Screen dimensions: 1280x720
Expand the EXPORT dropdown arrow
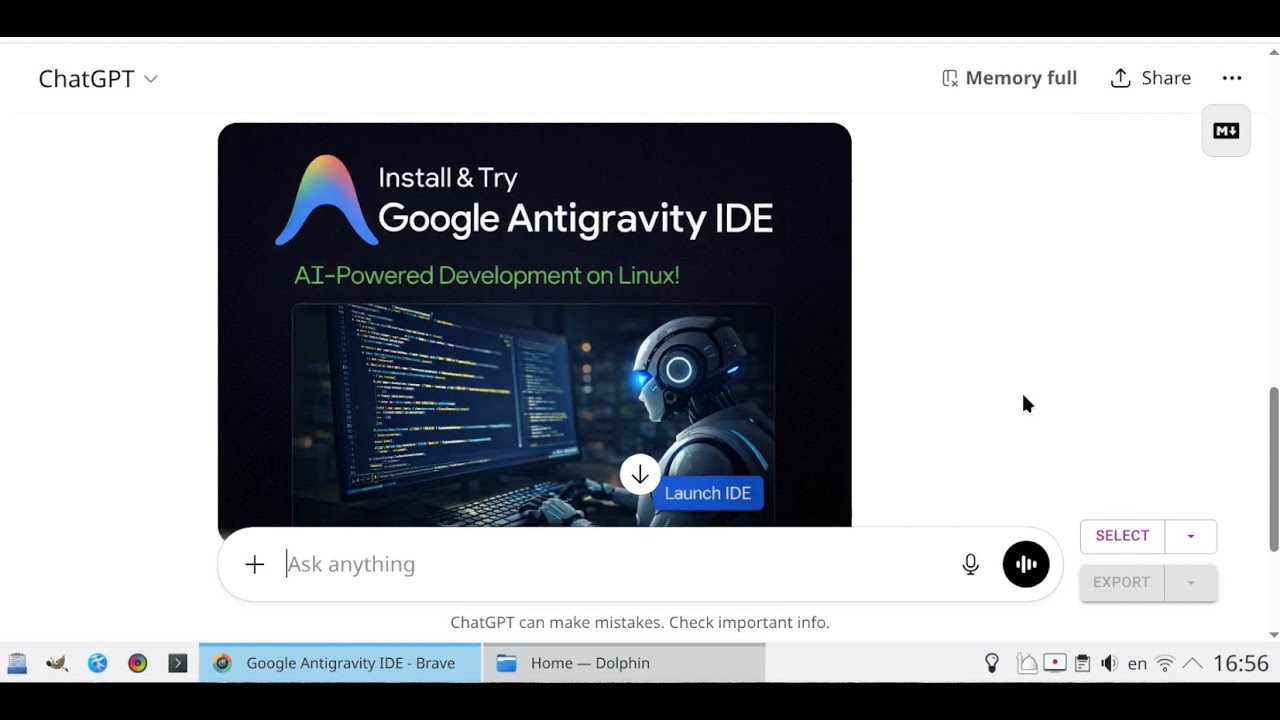pos(1191,582)
